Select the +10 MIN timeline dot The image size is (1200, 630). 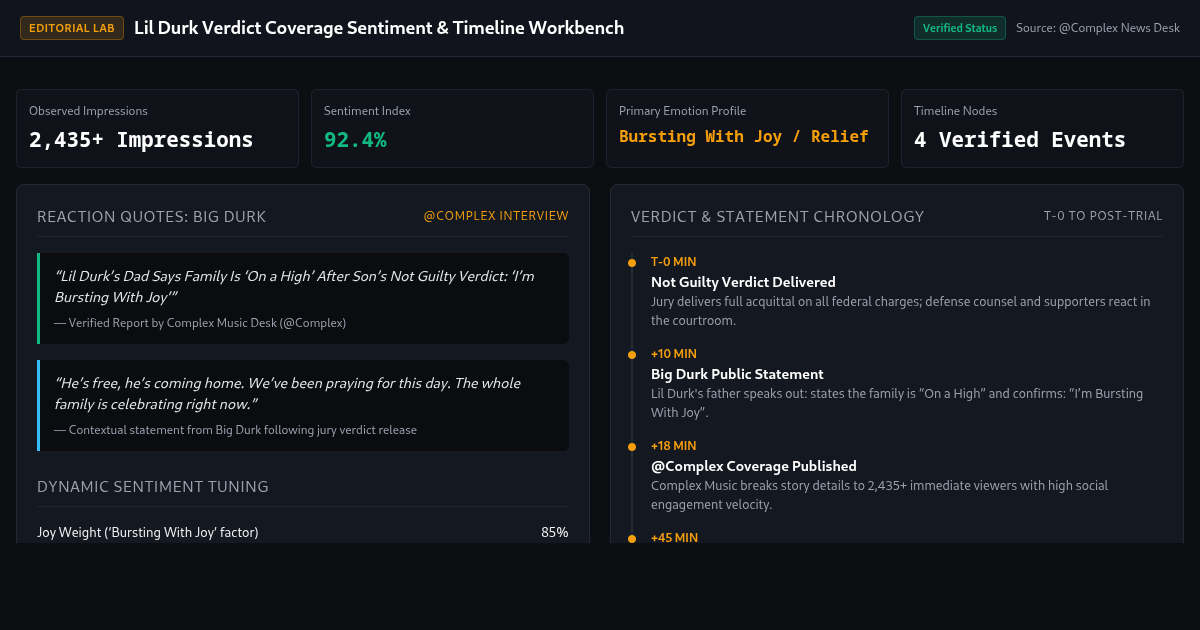pyautogui.click(x=632, y=355)
